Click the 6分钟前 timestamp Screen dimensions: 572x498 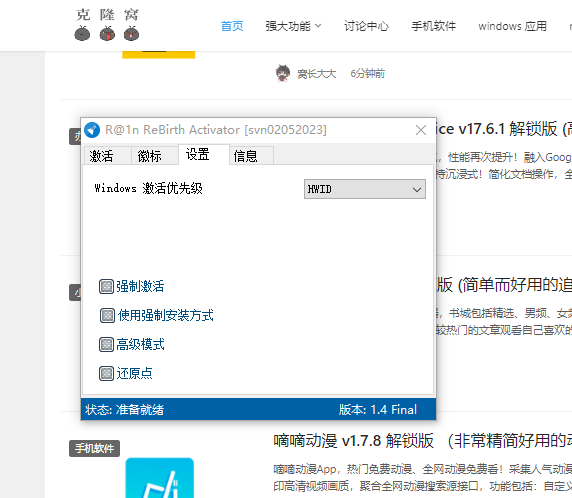[x=367, y=74]
